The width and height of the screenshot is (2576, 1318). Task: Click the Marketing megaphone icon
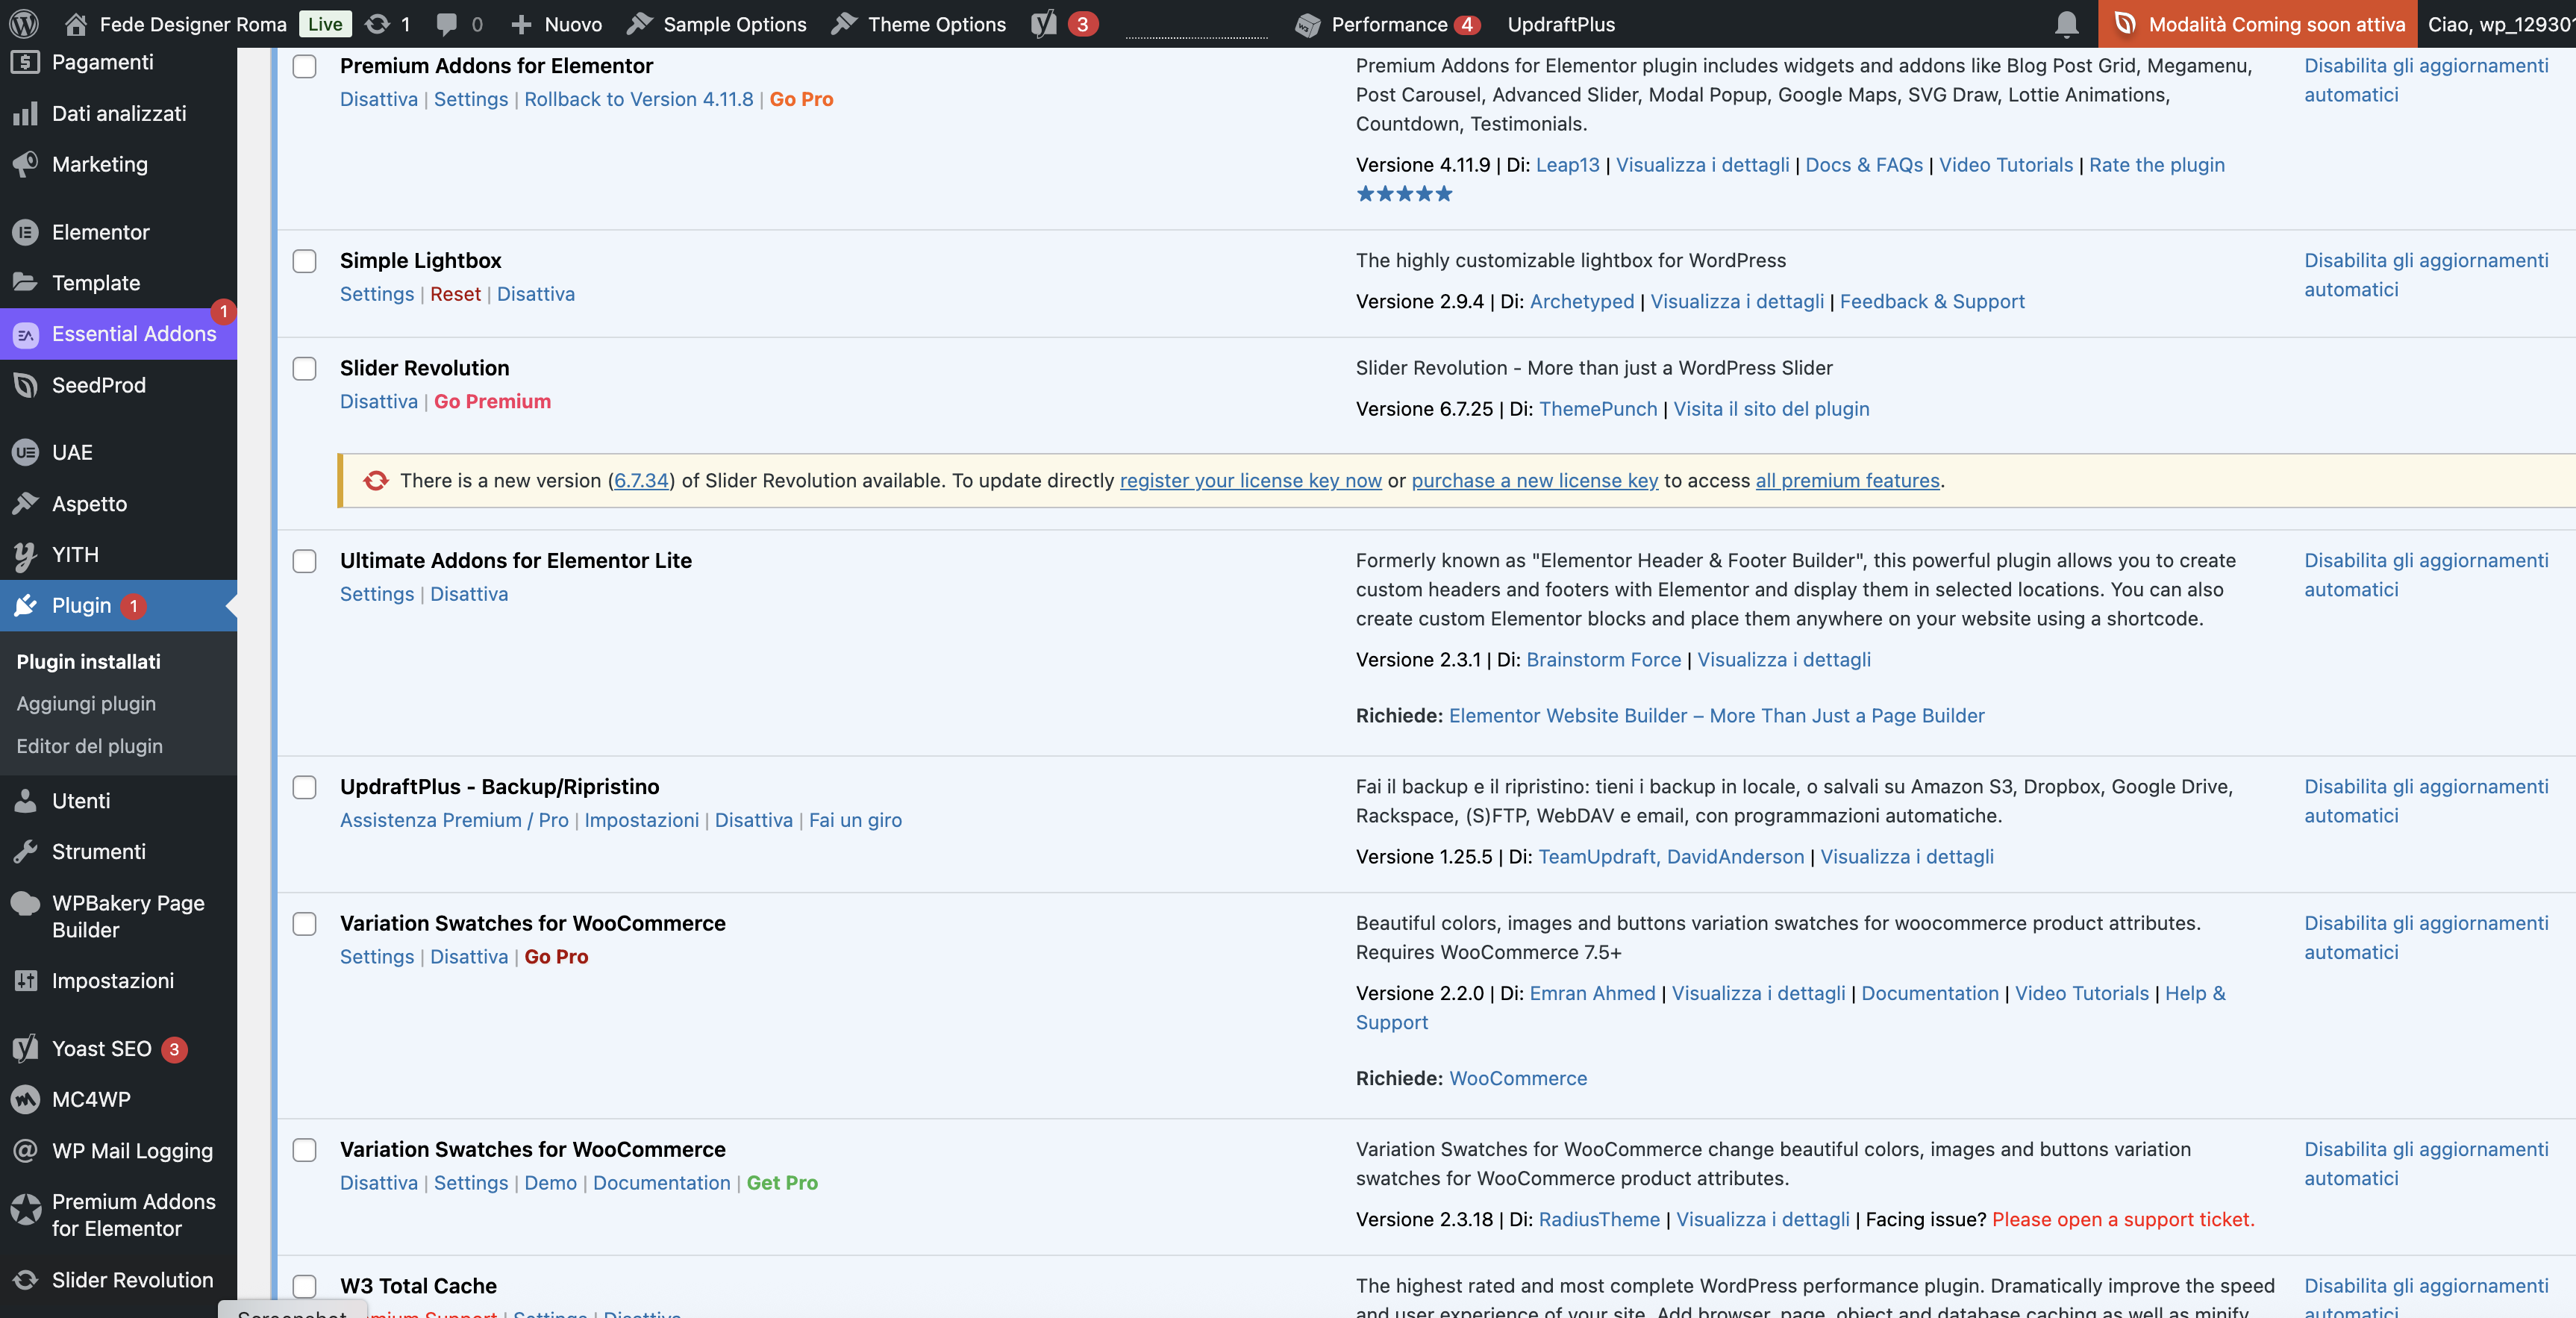tap(25, 164)
